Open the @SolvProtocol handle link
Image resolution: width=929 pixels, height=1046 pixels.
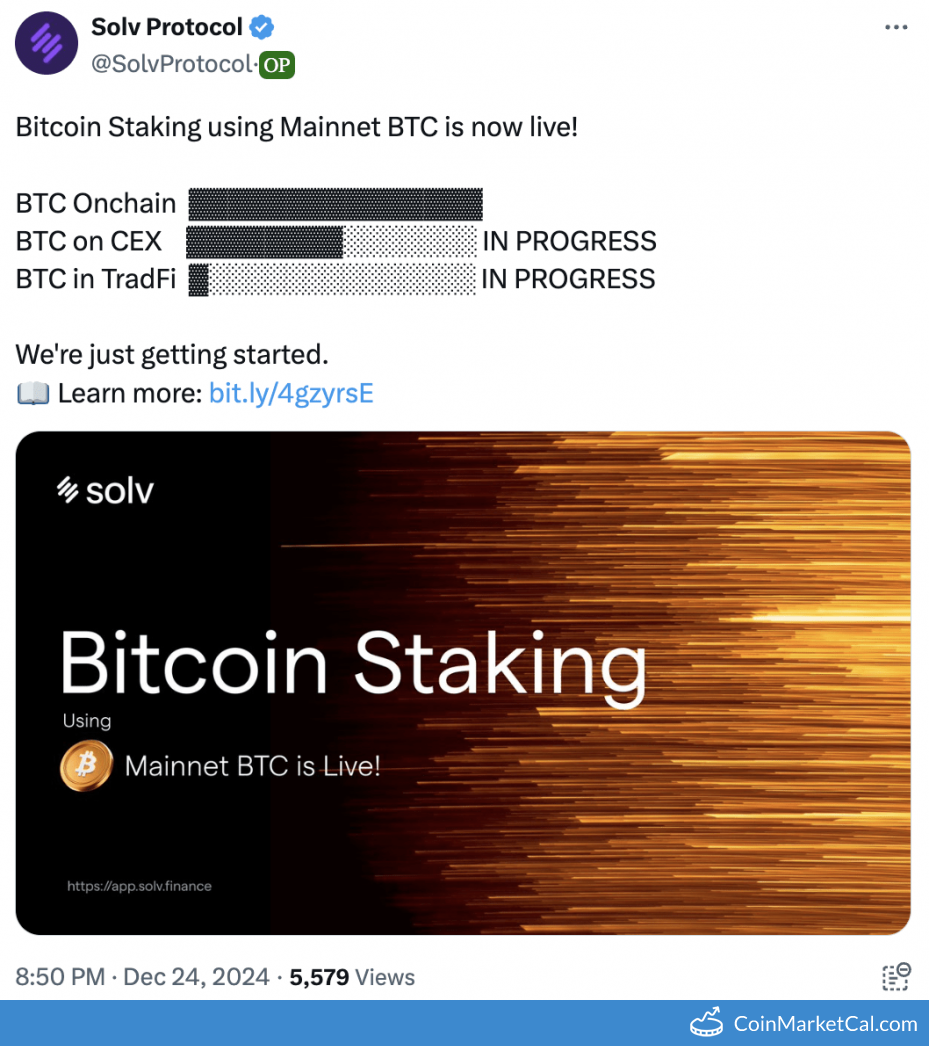coord(171,65)
